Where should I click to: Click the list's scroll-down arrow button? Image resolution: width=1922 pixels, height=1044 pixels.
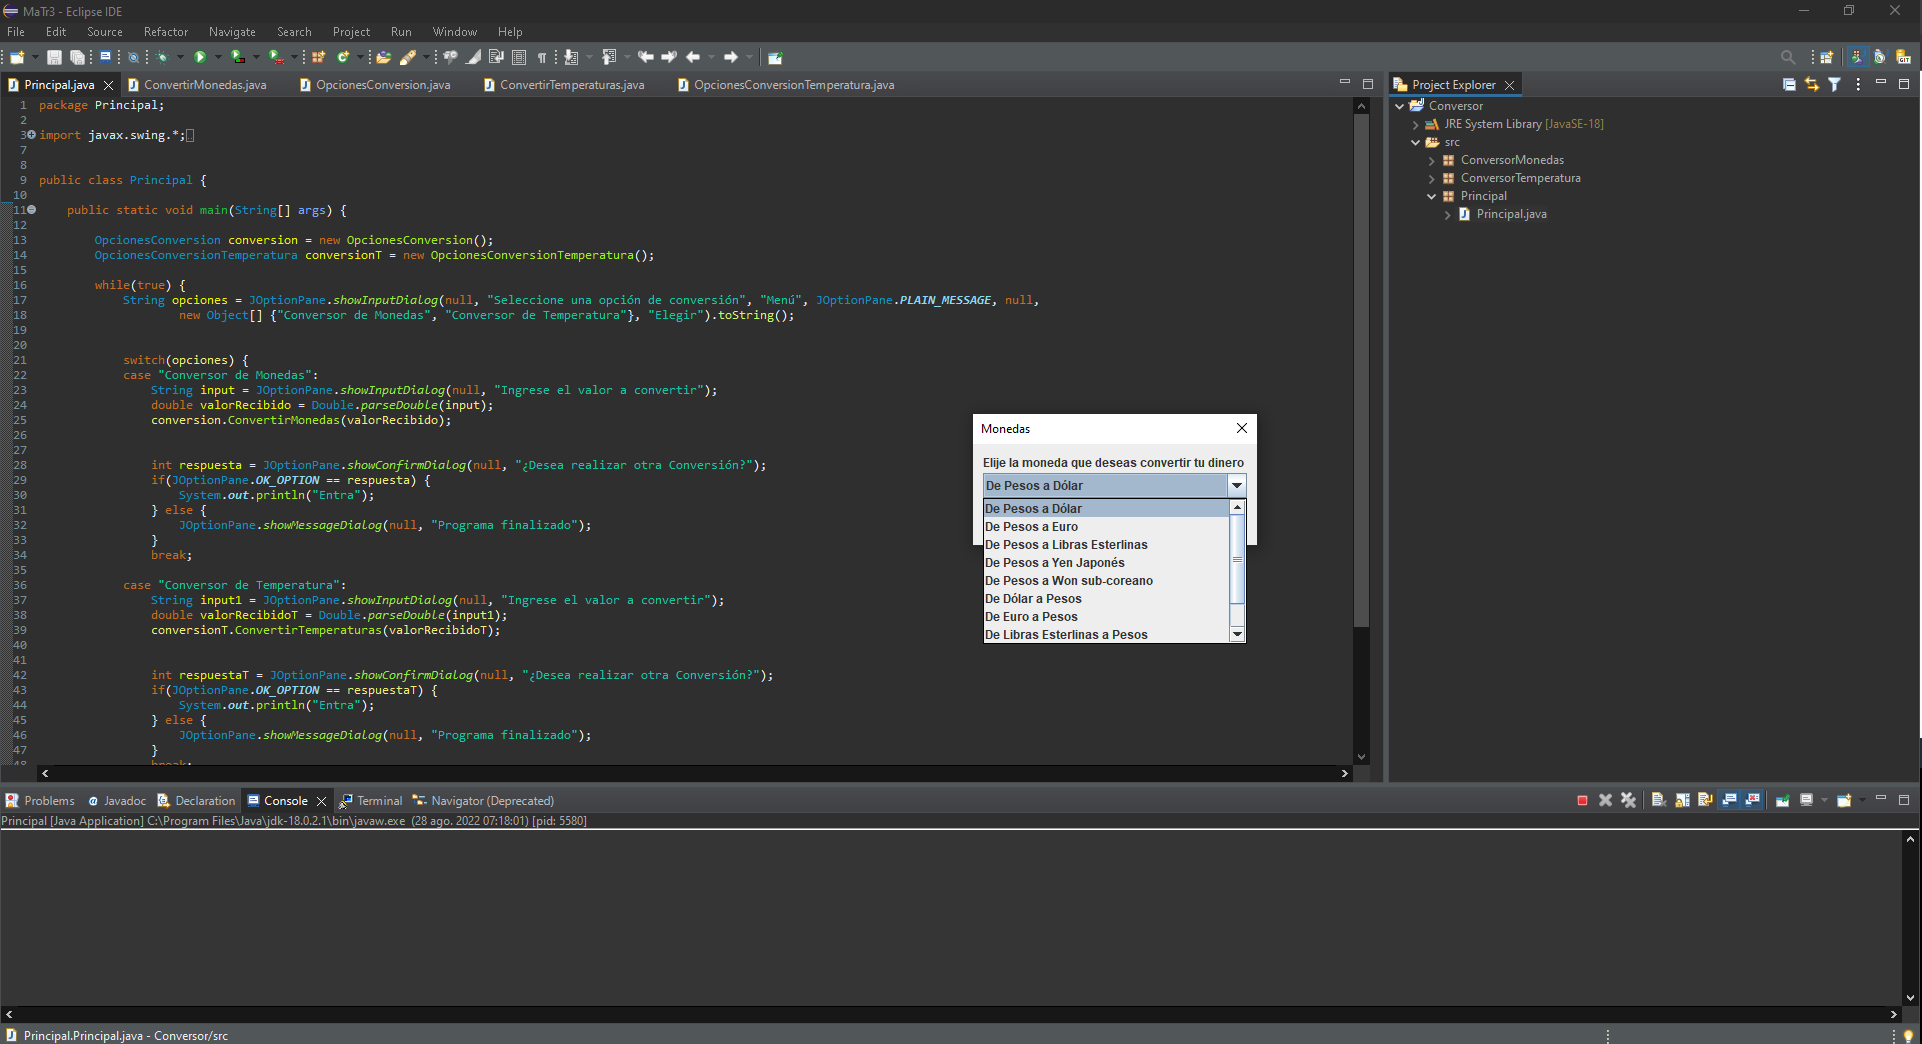pos(1237,635)
